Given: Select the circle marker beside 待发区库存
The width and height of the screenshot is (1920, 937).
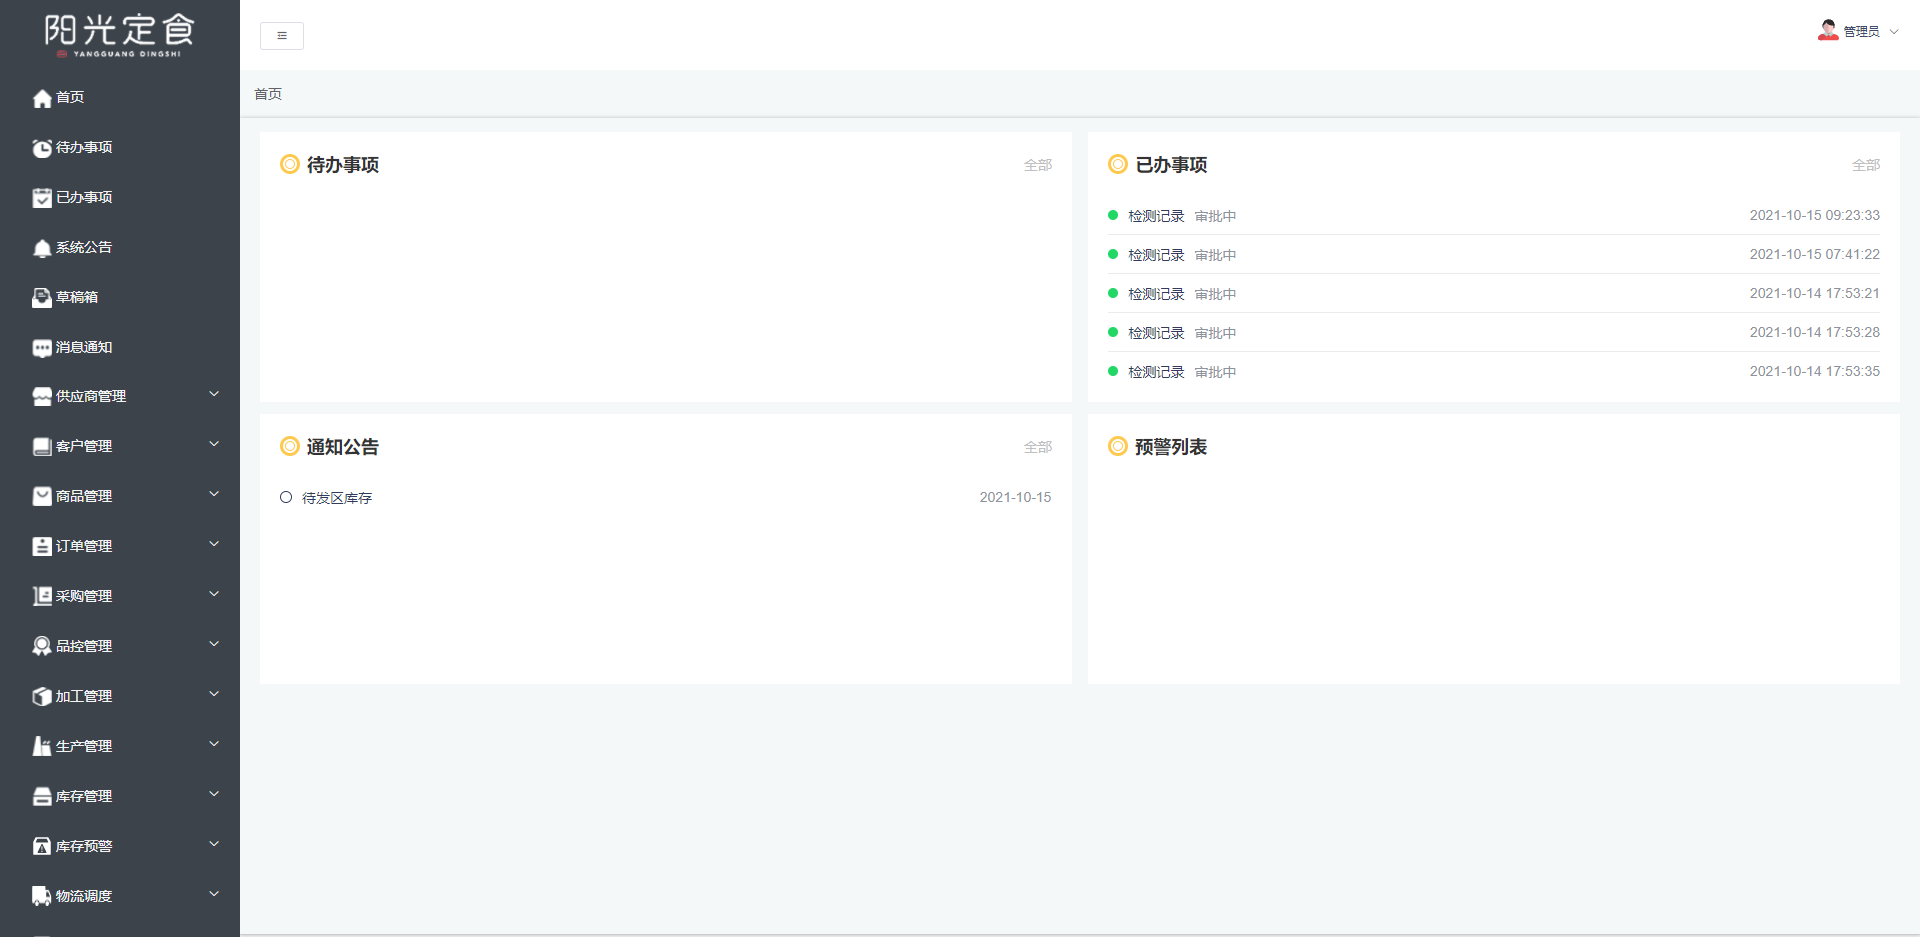Looking at the screenshot, I should click(x=286, y=497).
